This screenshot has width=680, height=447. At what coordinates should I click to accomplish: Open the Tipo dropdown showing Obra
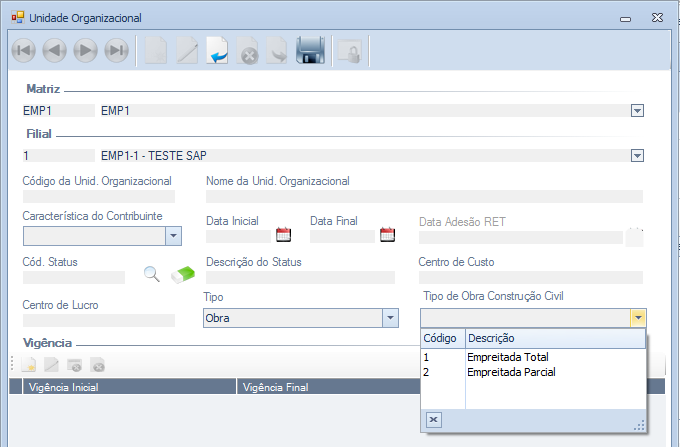pos(390,318)
